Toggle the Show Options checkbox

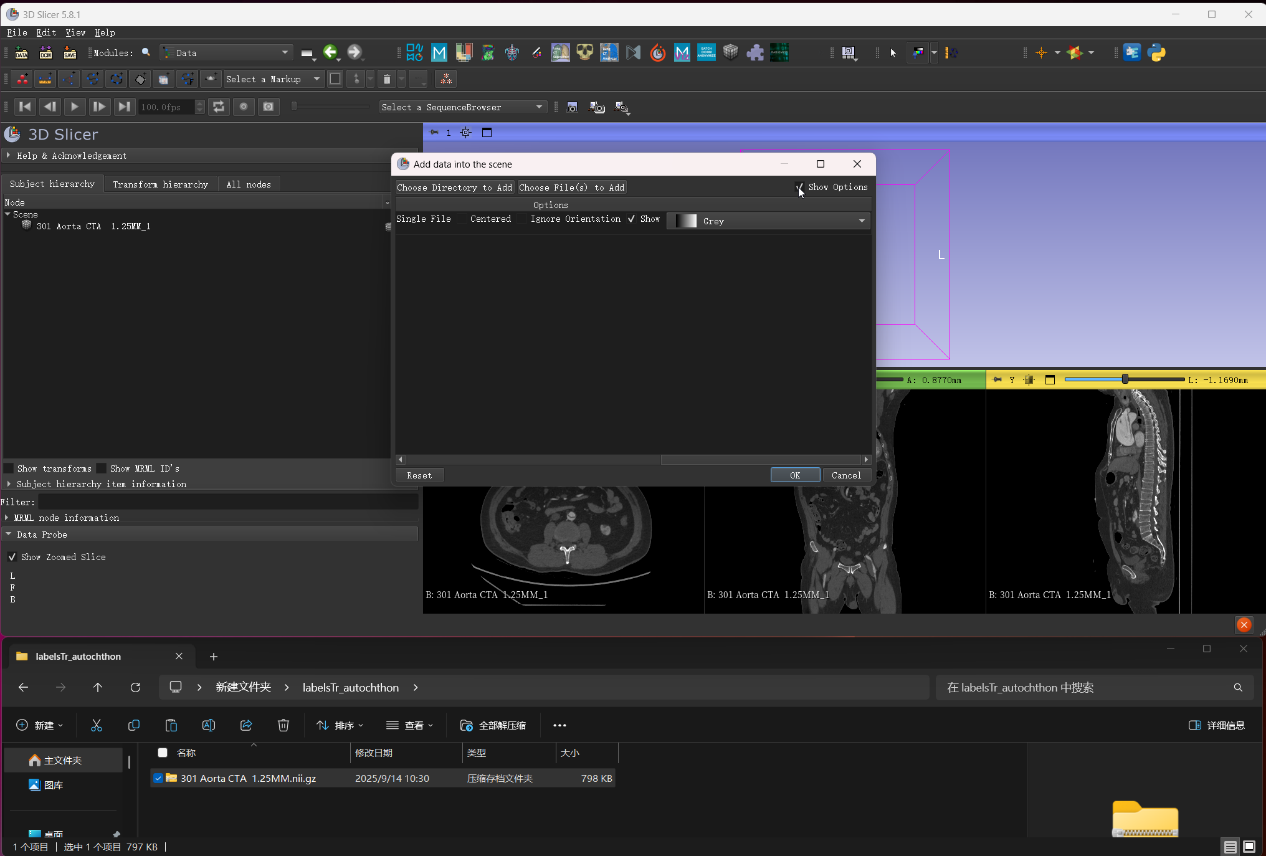[799, 187]
